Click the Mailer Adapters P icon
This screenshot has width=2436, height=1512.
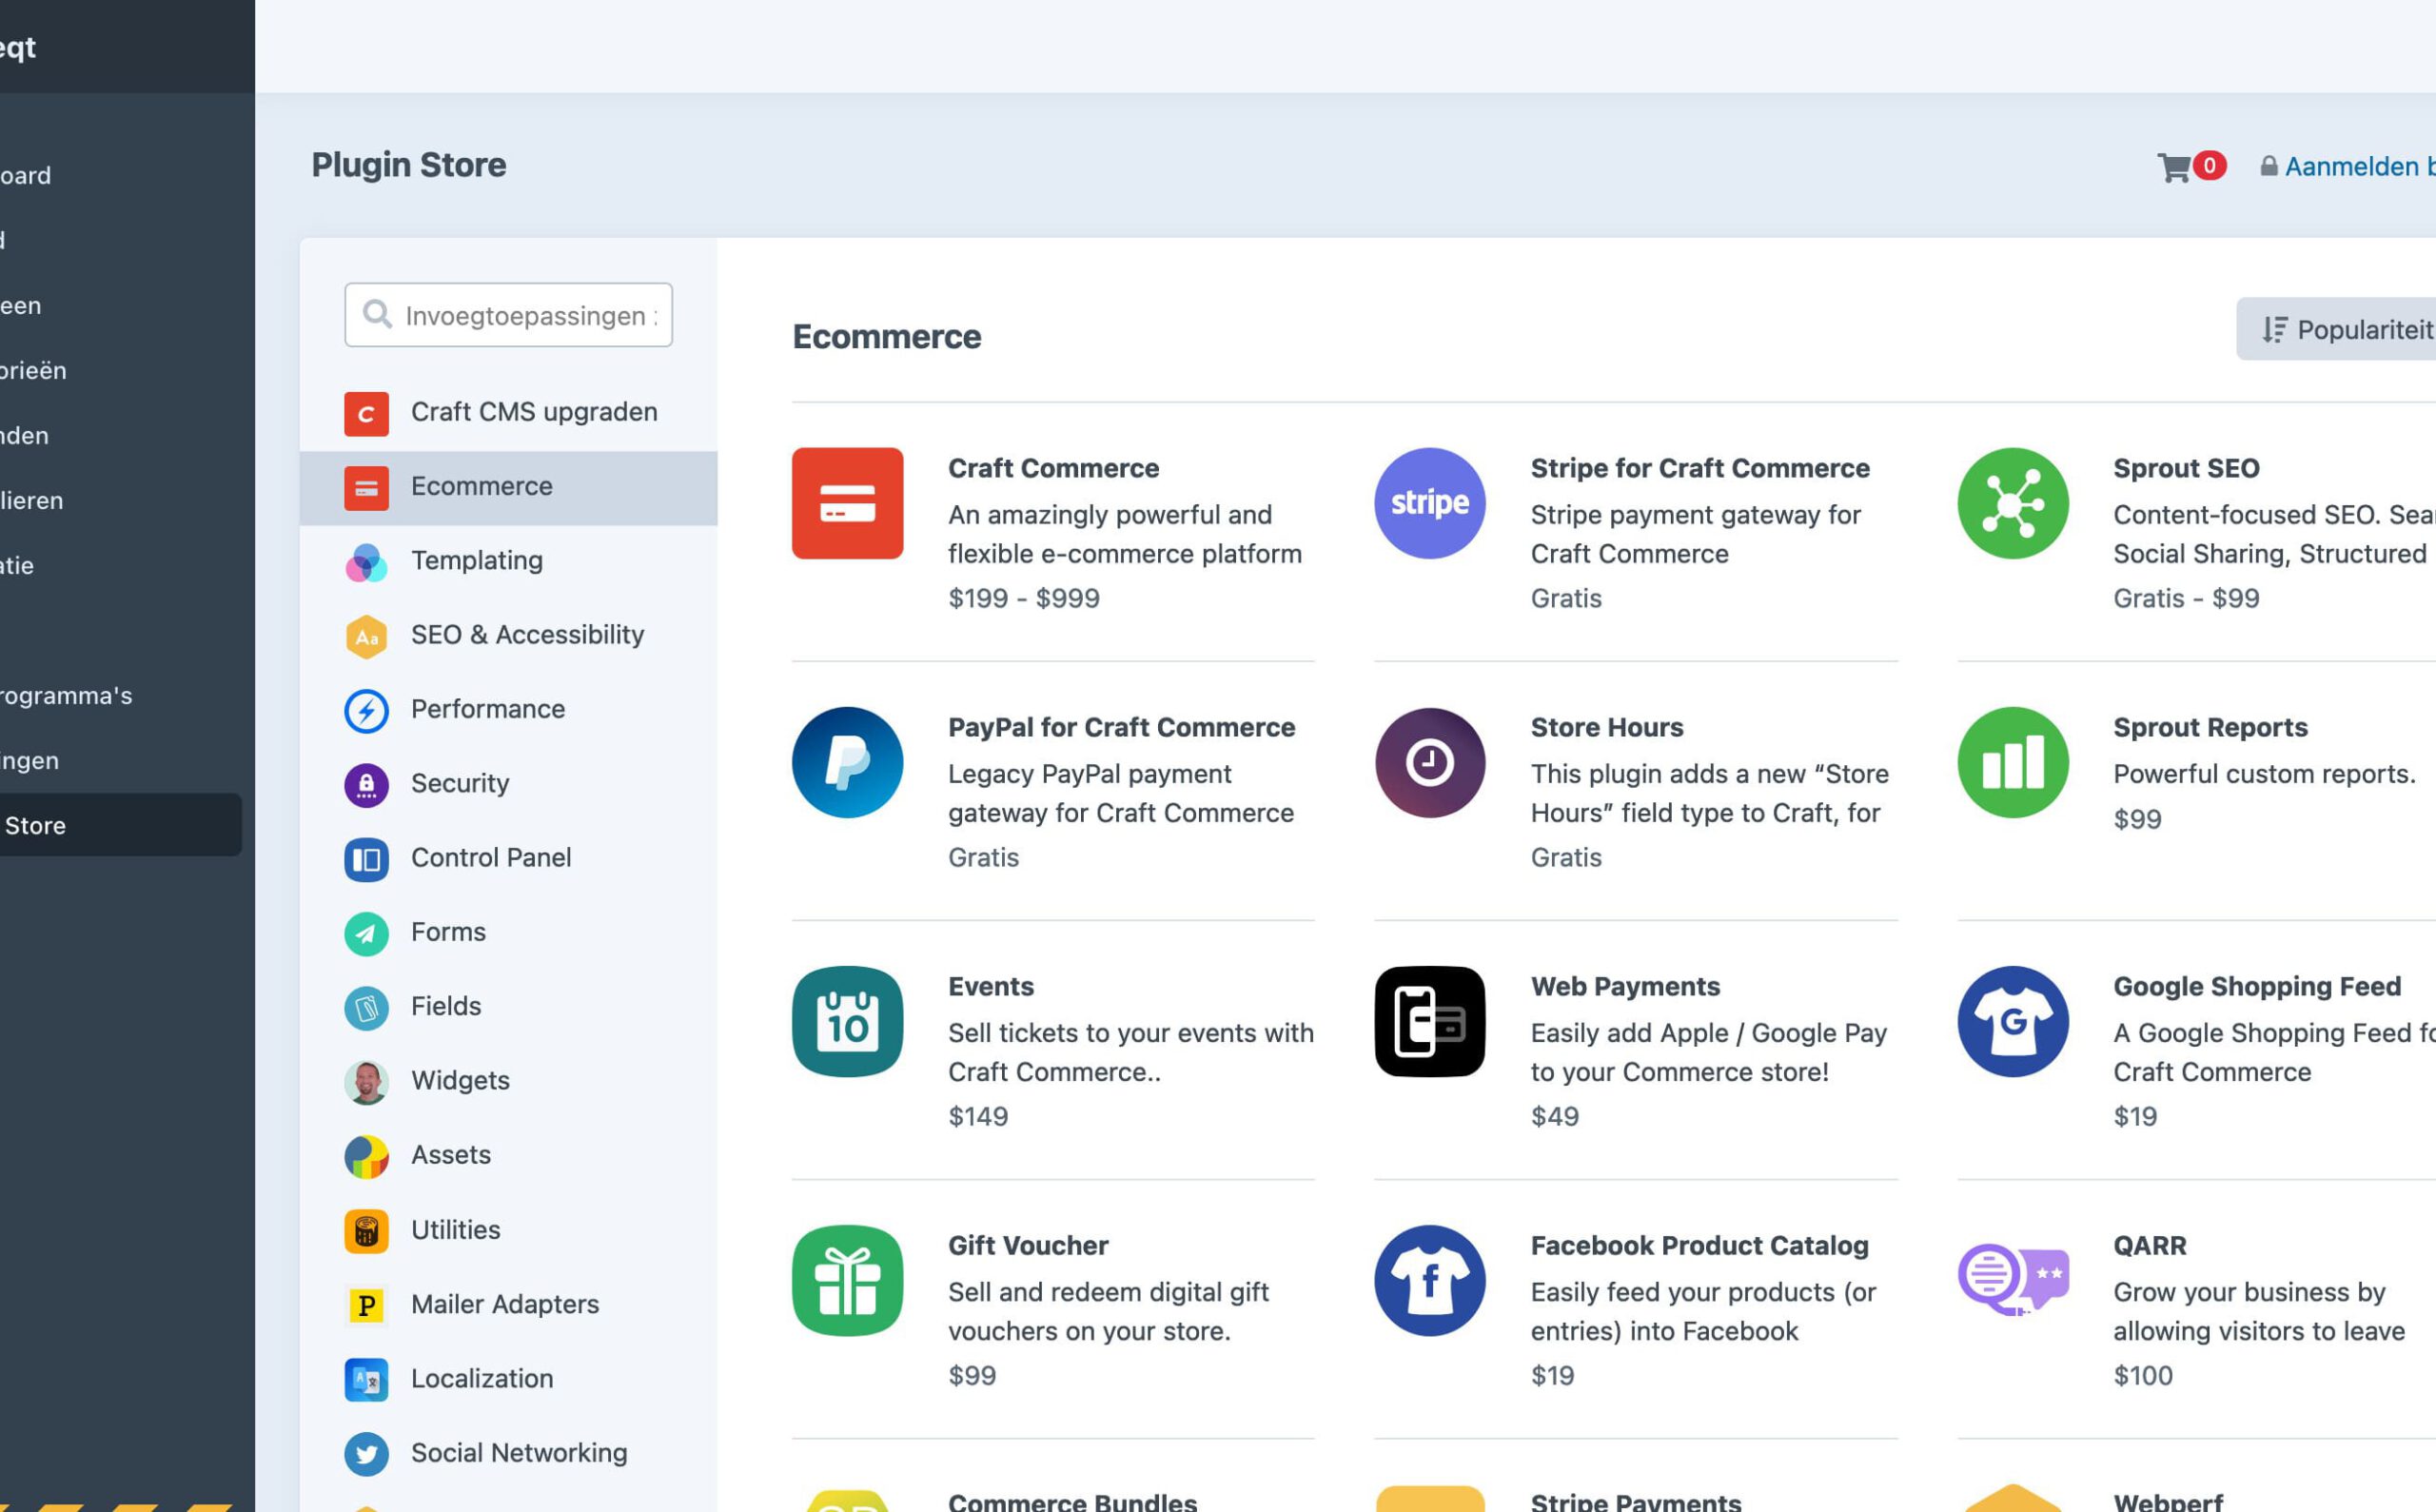pyautogui.click(x=366, y=1305)
